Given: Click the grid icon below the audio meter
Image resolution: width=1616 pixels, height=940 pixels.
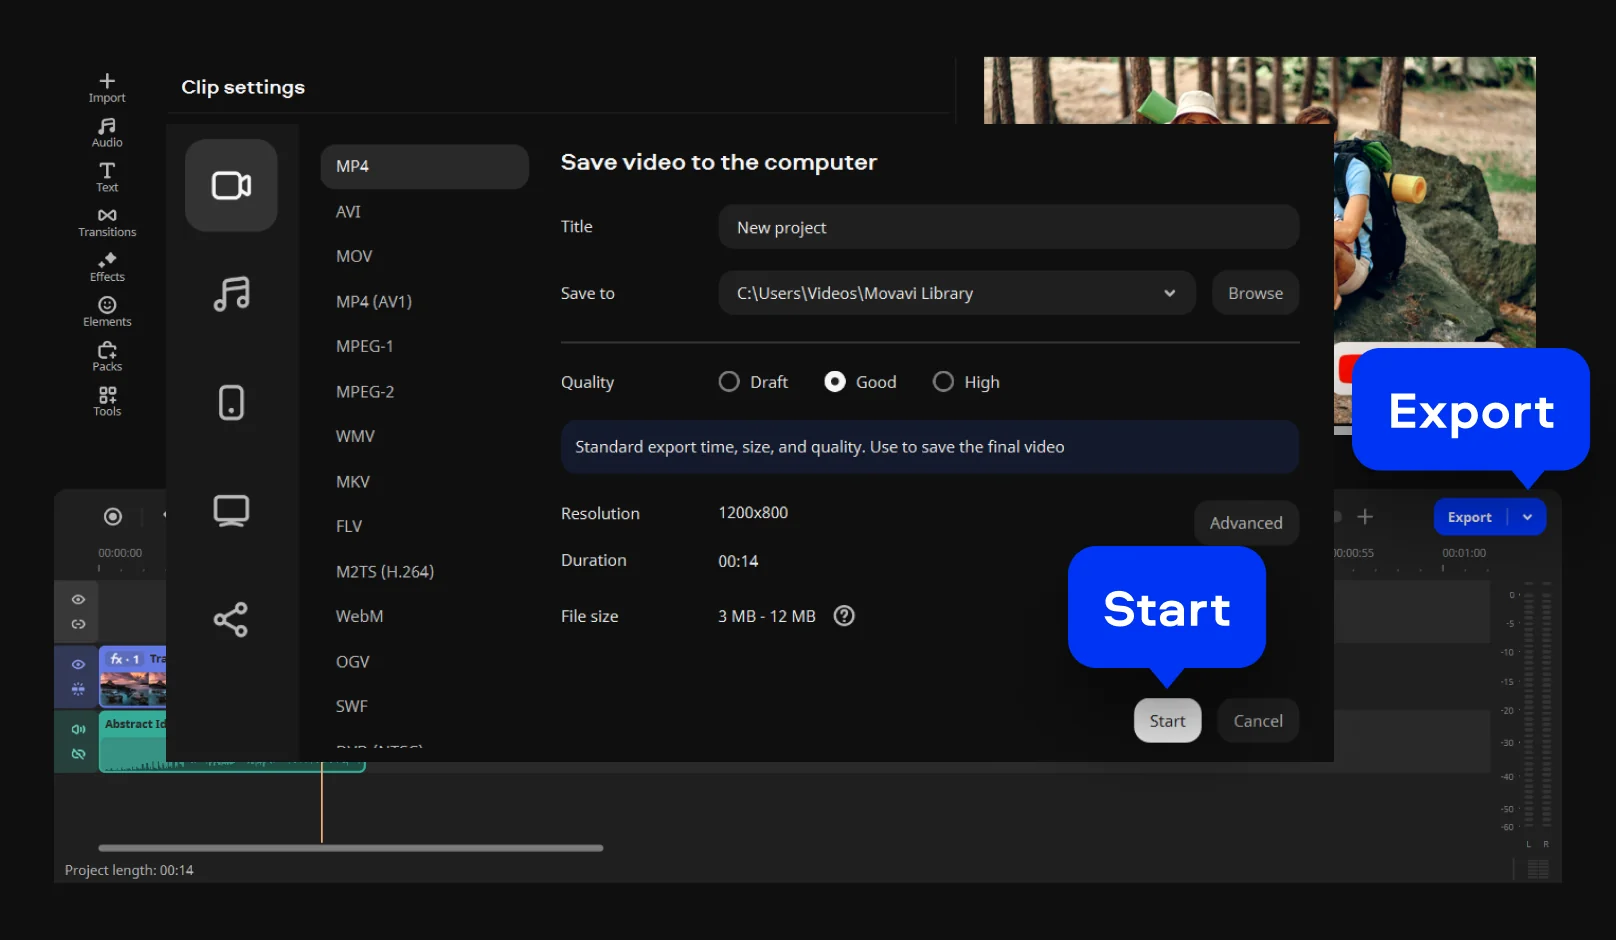Looking at the screenshot, I should pos(1538,869).
